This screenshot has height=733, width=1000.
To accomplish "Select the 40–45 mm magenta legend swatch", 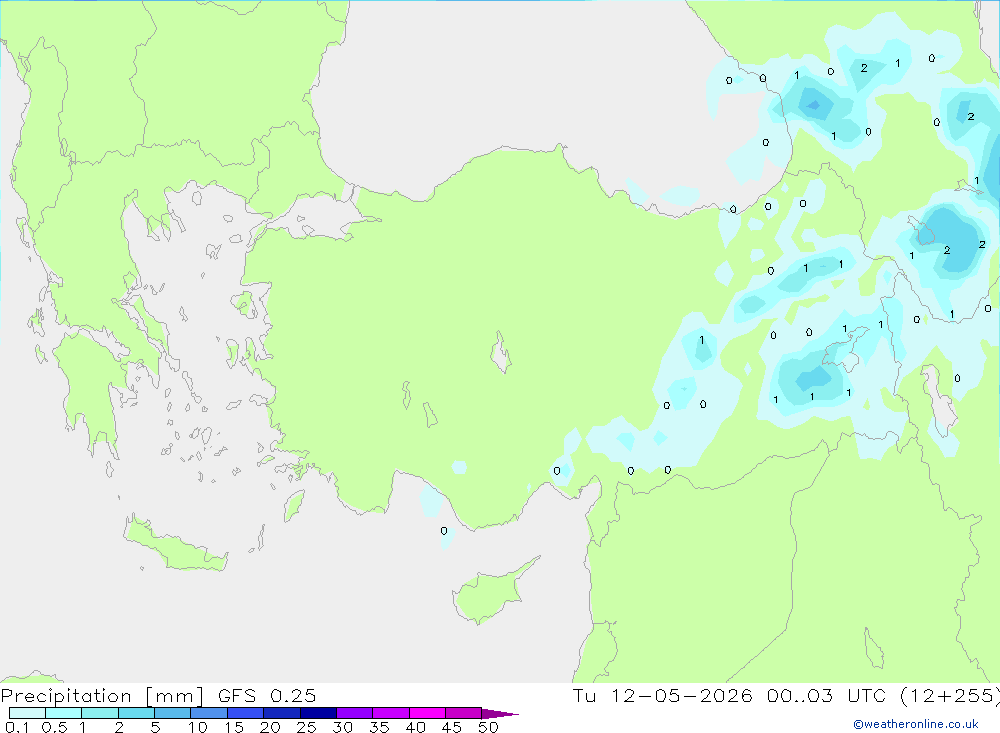I will coord(427,713).
